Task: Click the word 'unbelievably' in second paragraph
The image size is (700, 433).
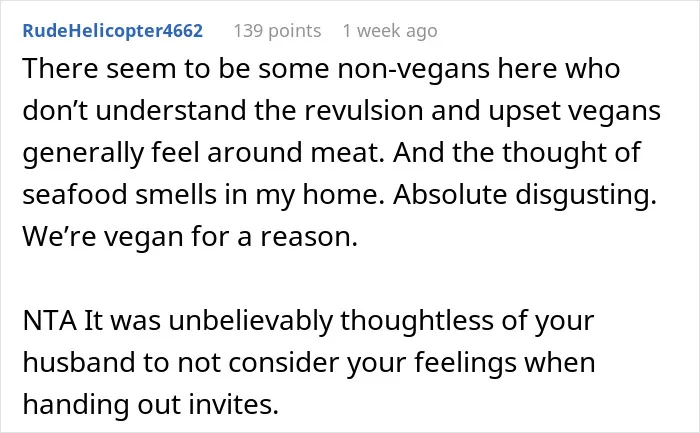Action: tap(251, 321)
